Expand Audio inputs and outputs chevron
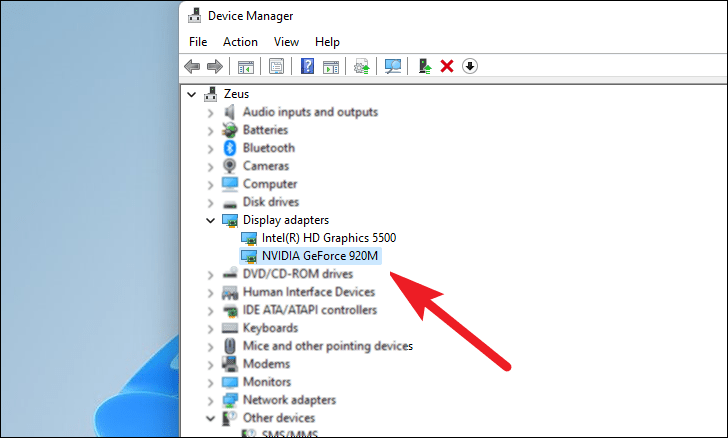The height and width of the screenshot is (438, 728). (x=210, y=112)
